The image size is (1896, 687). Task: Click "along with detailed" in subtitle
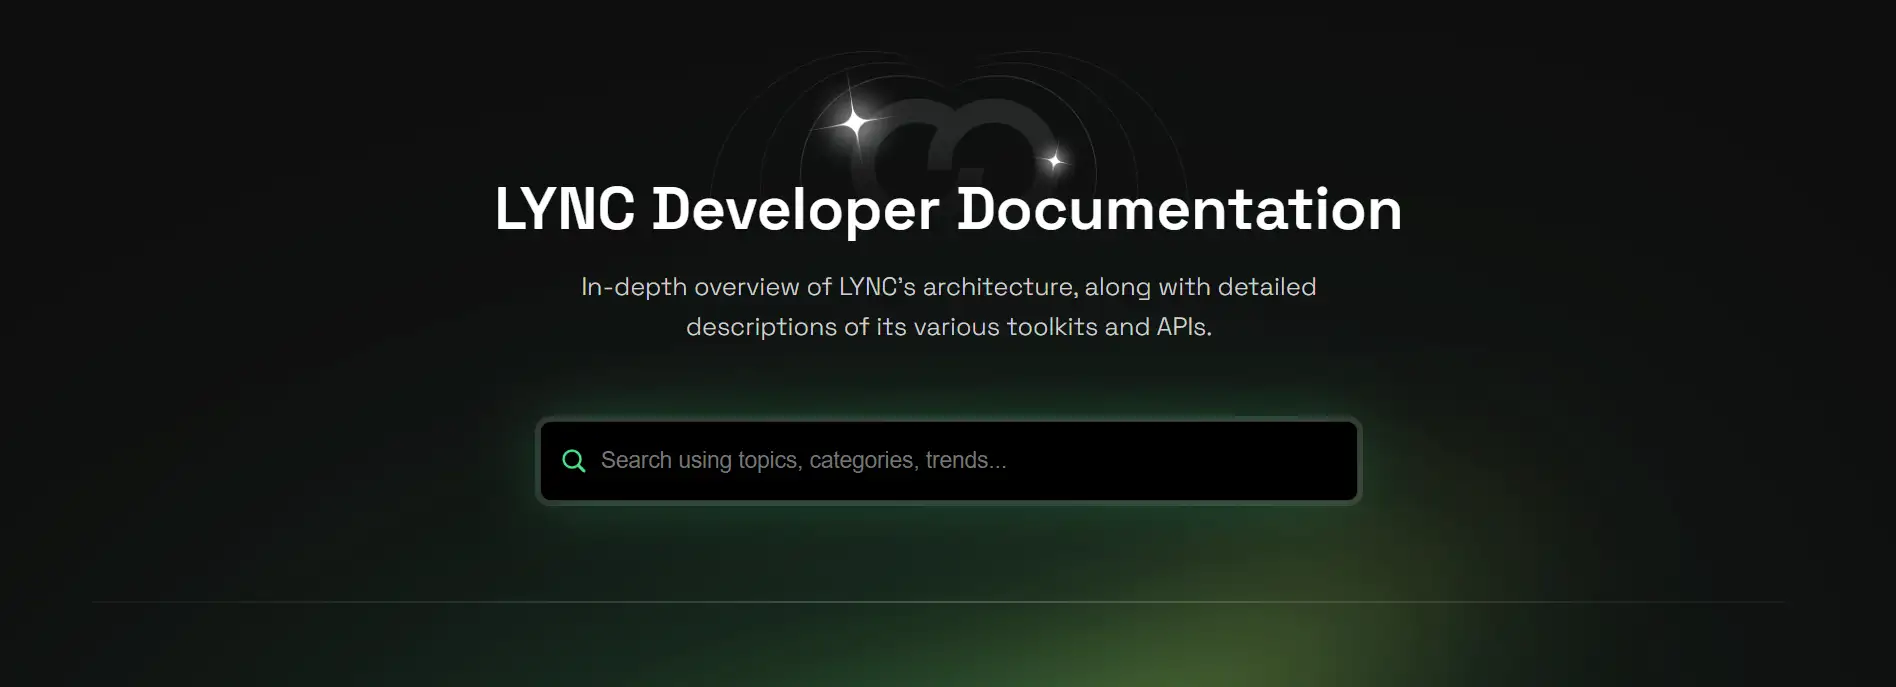pos(1200,287)
